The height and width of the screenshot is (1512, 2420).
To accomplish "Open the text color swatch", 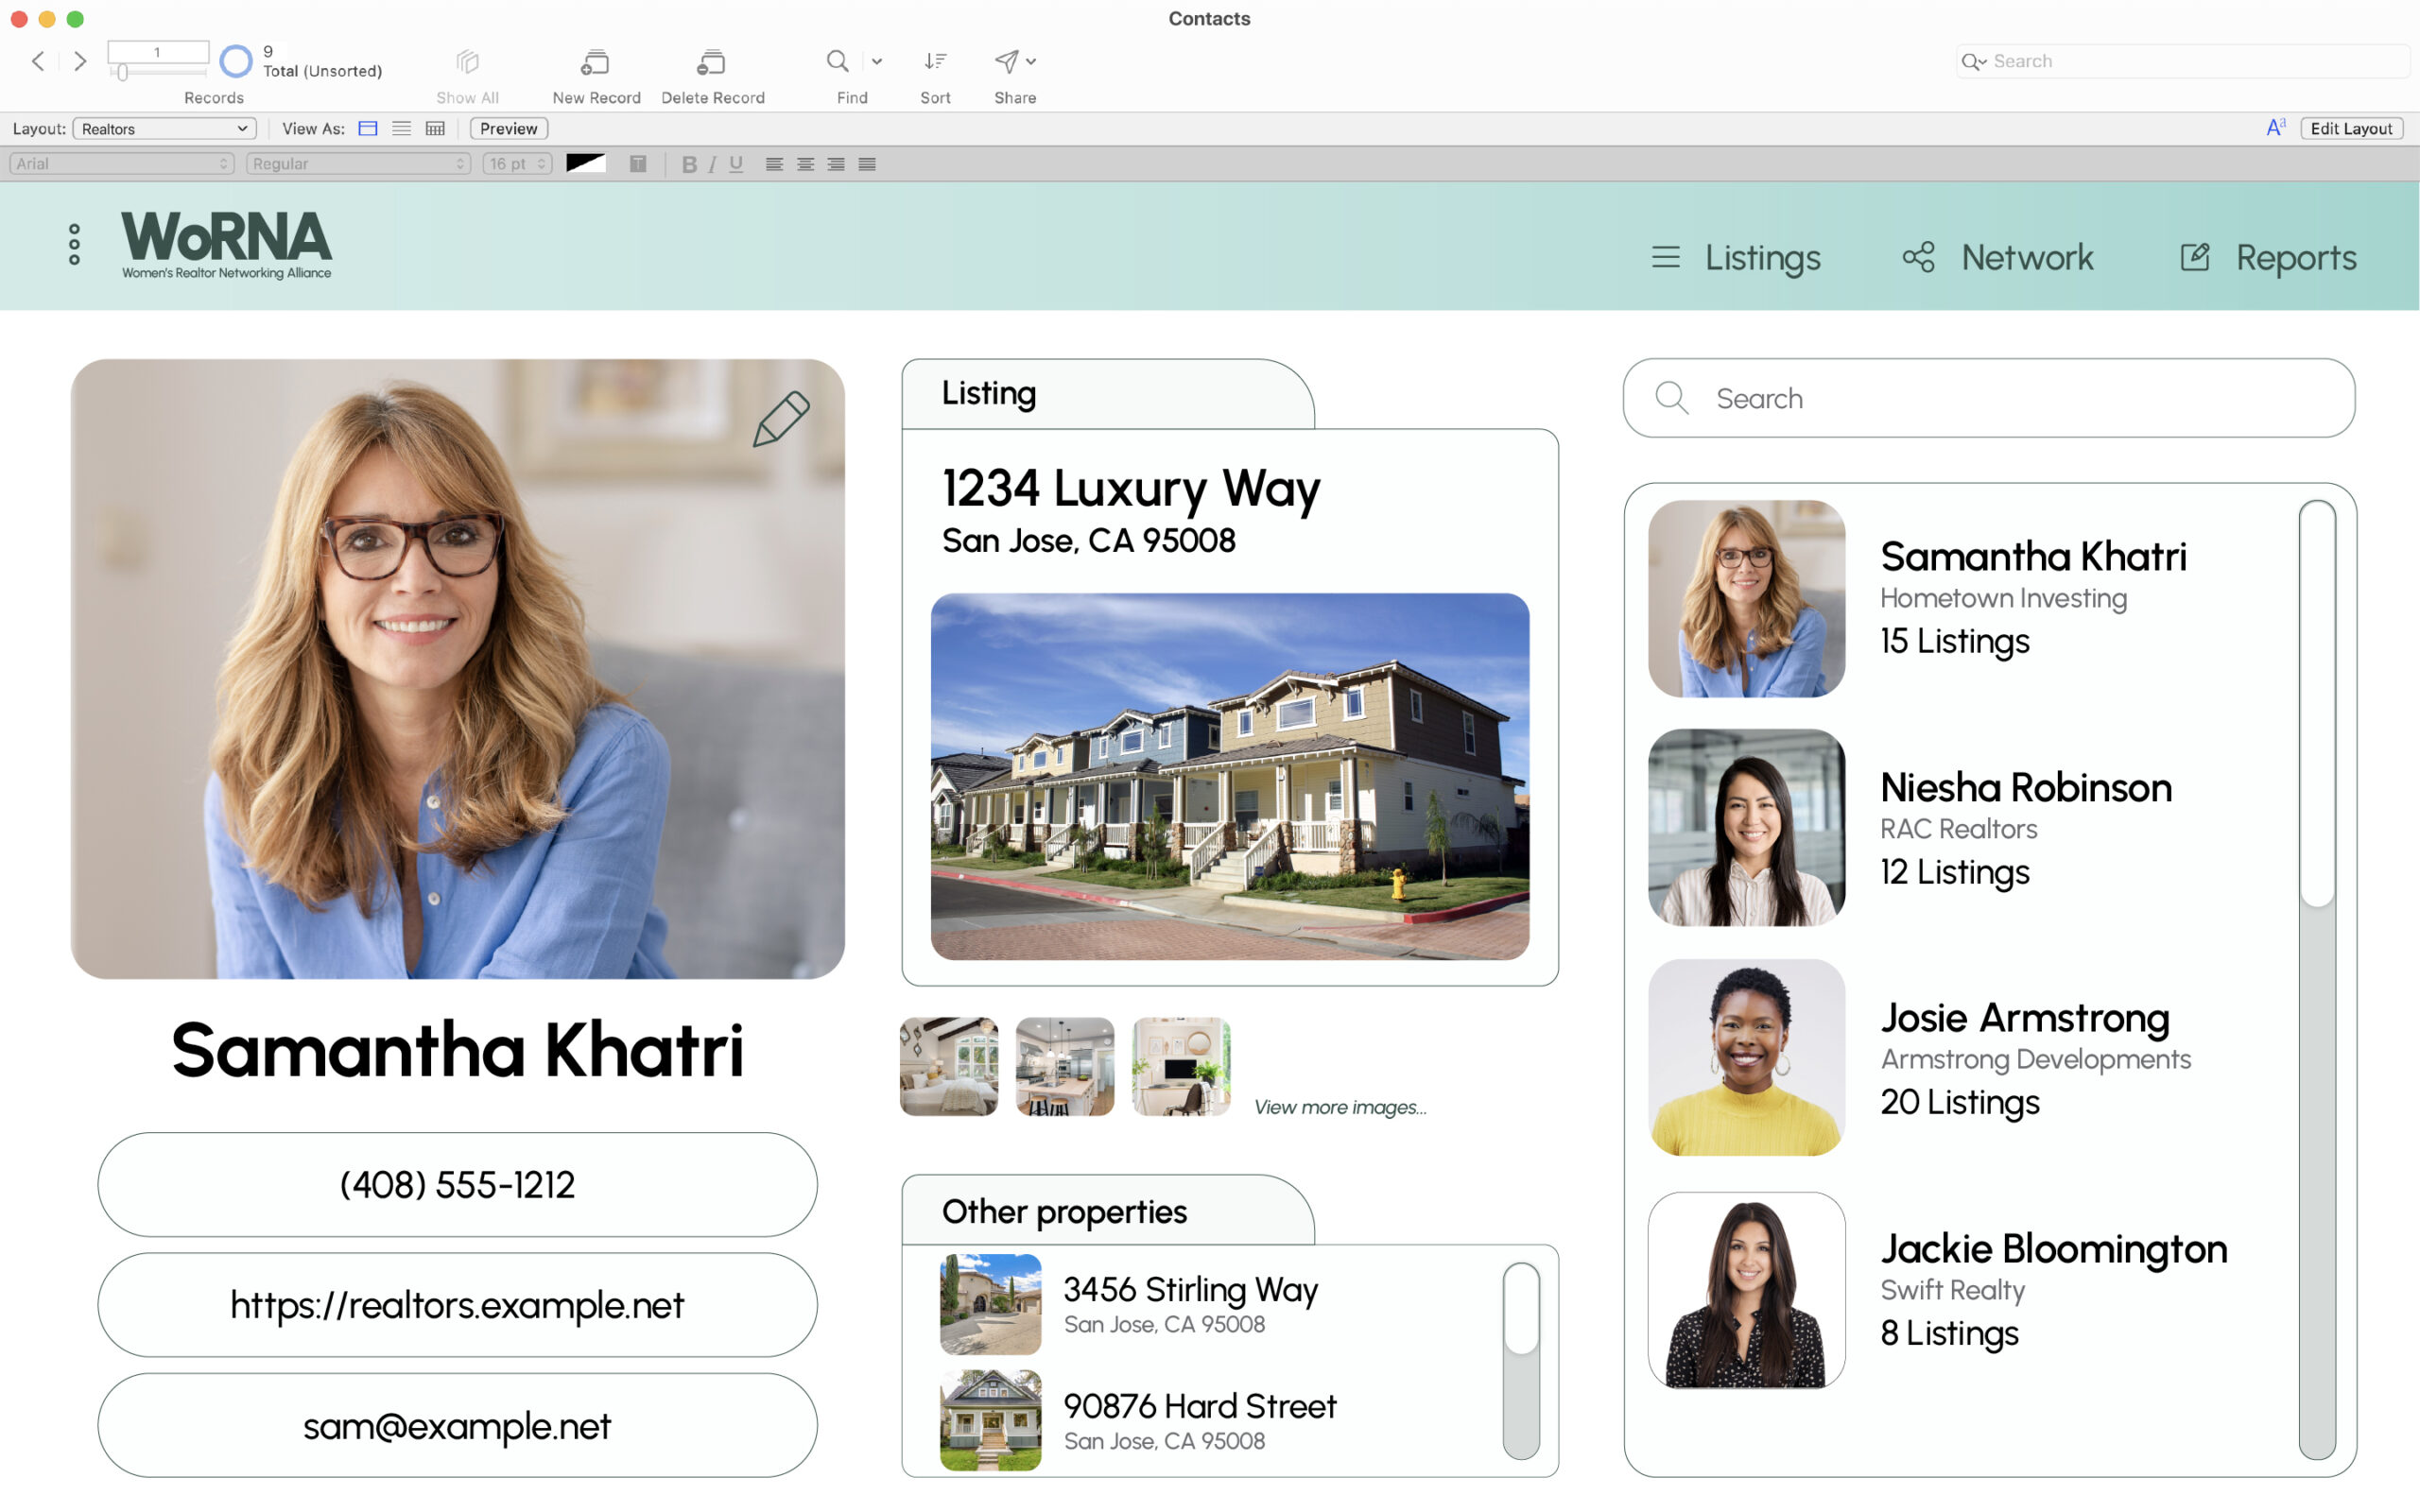I will [586, 164].
